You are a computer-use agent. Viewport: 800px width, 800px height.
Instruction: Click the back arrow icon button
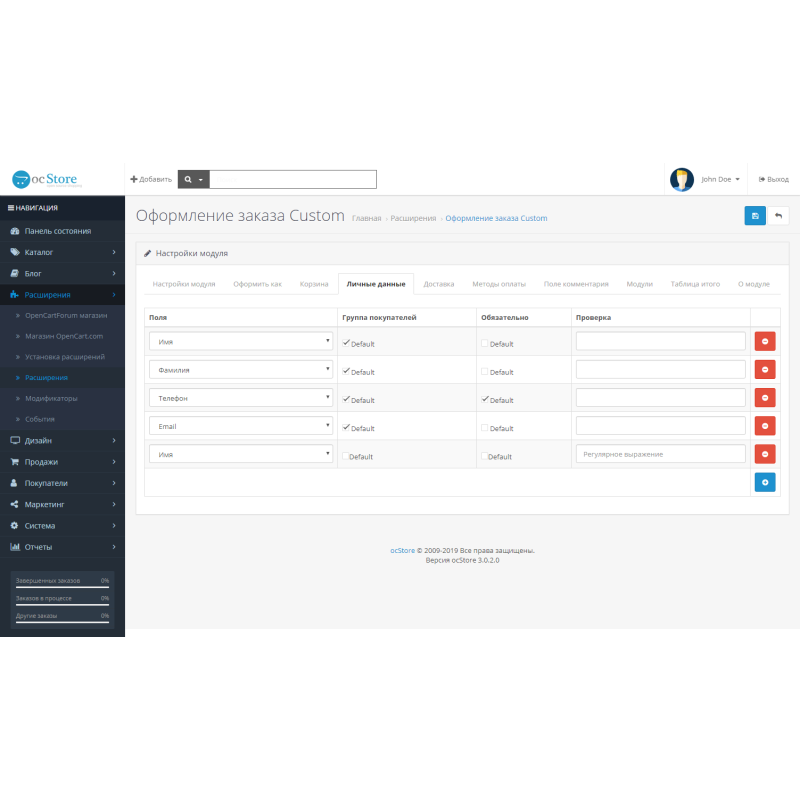pos(777,216)
